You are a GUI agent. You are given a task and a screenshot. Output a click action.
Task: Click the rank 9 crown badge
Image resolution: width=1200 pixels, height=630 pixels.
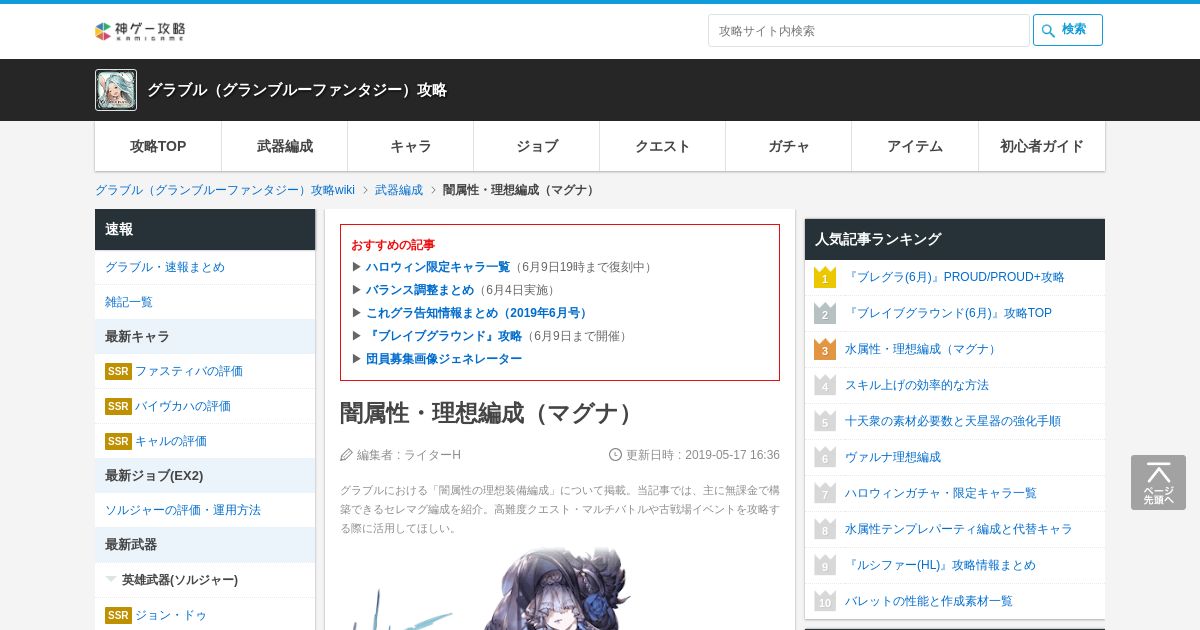[x=825, y=565]
